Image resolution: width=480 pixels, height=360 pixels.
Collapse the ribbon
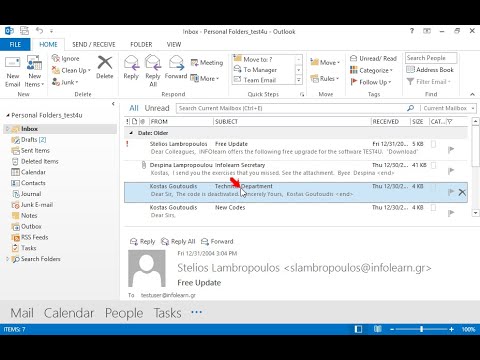(472, 94)
